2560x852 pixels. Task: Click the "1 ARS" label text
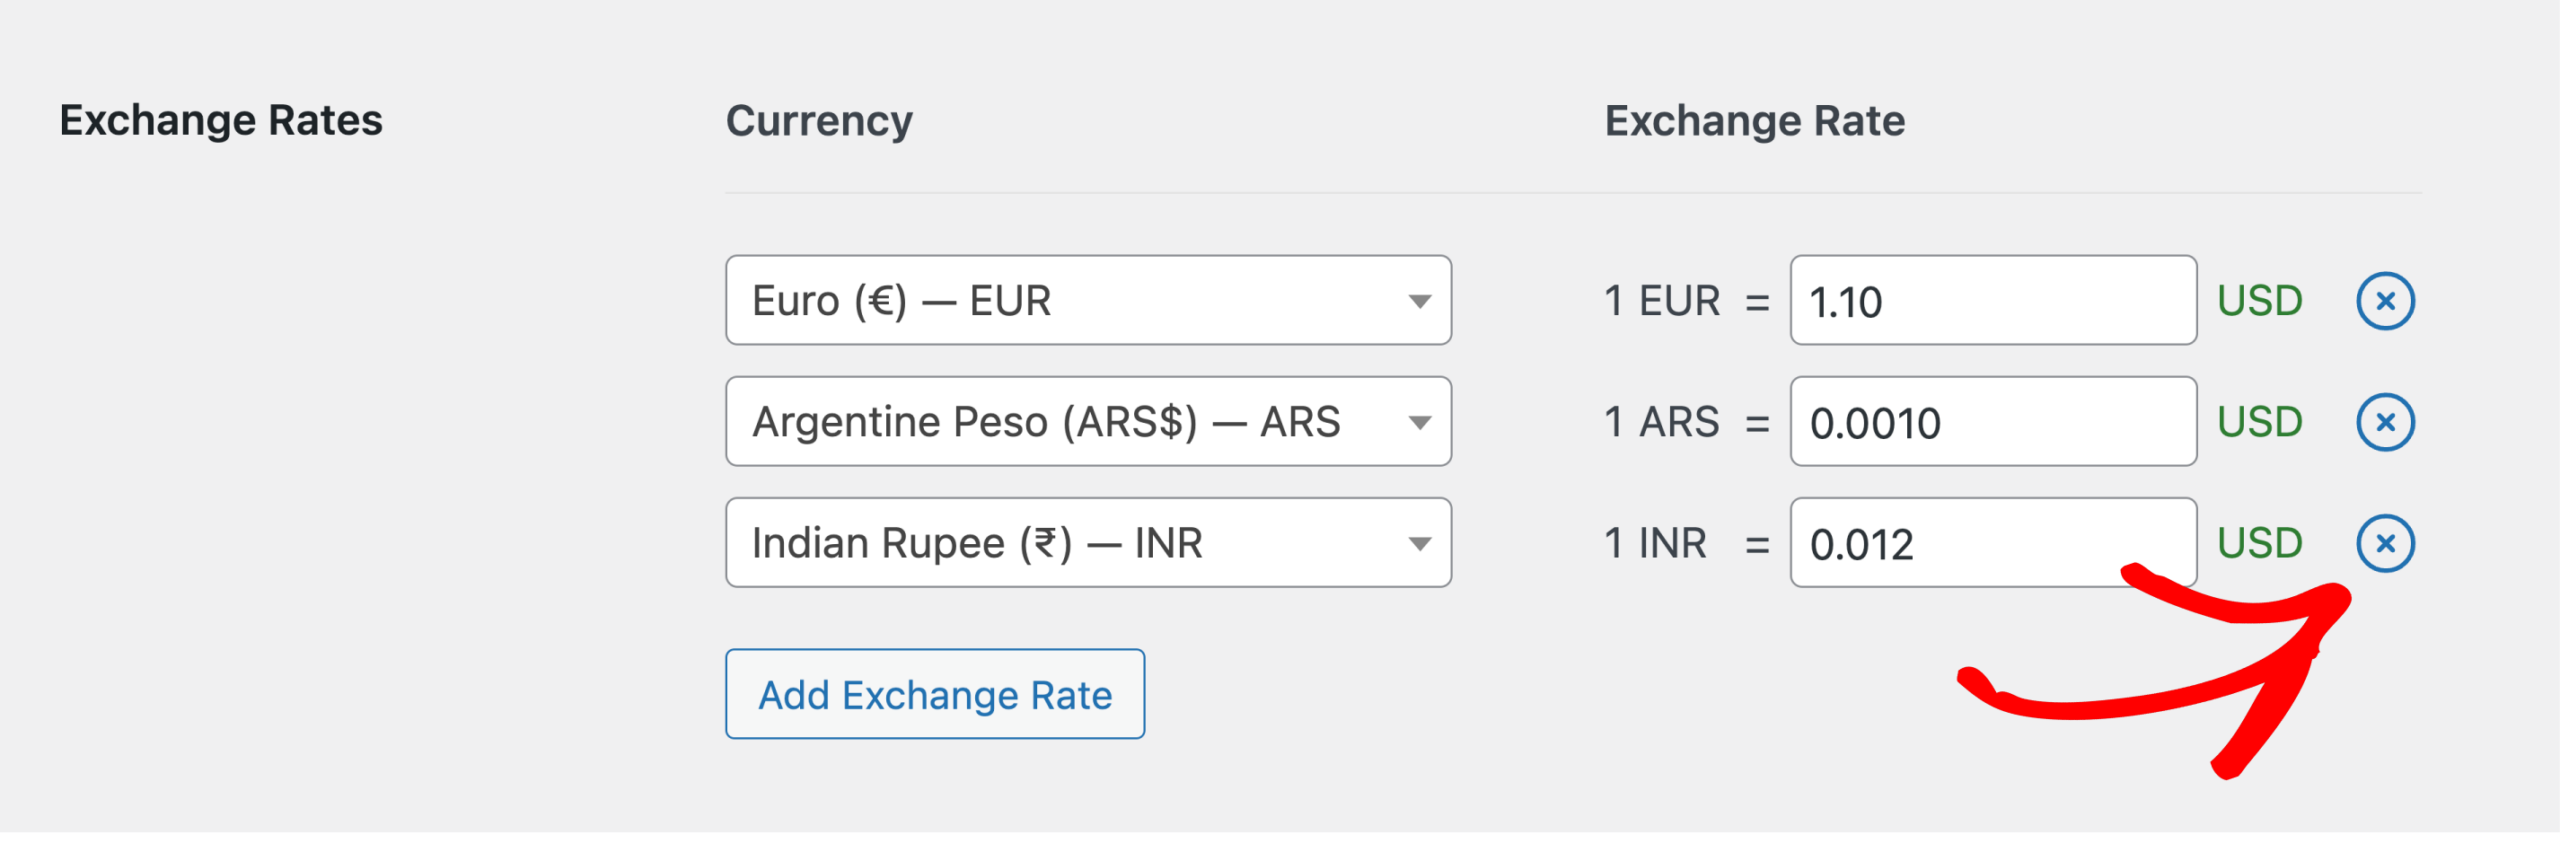tap(1662, 422)
